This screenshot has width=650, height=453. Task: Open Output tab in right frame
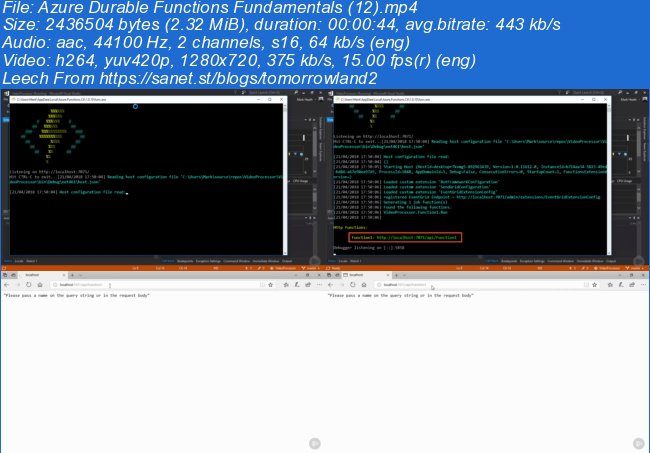click(x=611, y=261)
